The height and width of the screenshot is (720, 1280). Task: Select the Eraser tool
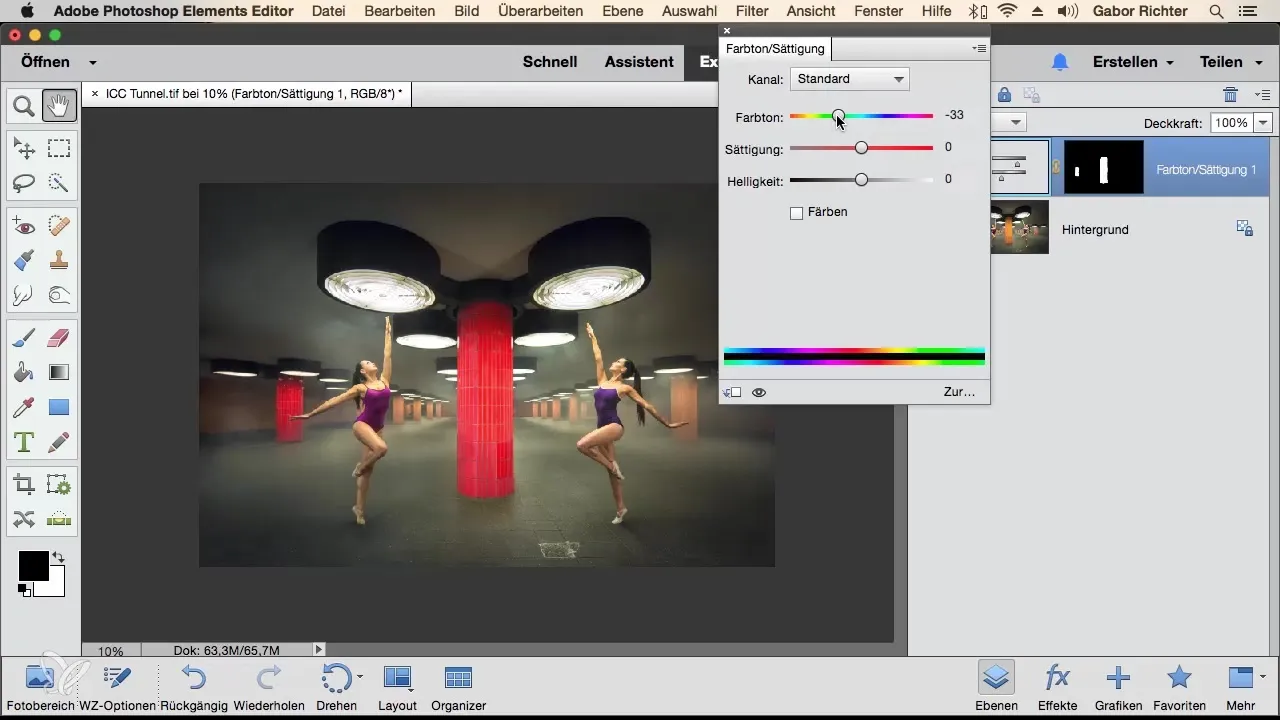(x=59, y=339)
